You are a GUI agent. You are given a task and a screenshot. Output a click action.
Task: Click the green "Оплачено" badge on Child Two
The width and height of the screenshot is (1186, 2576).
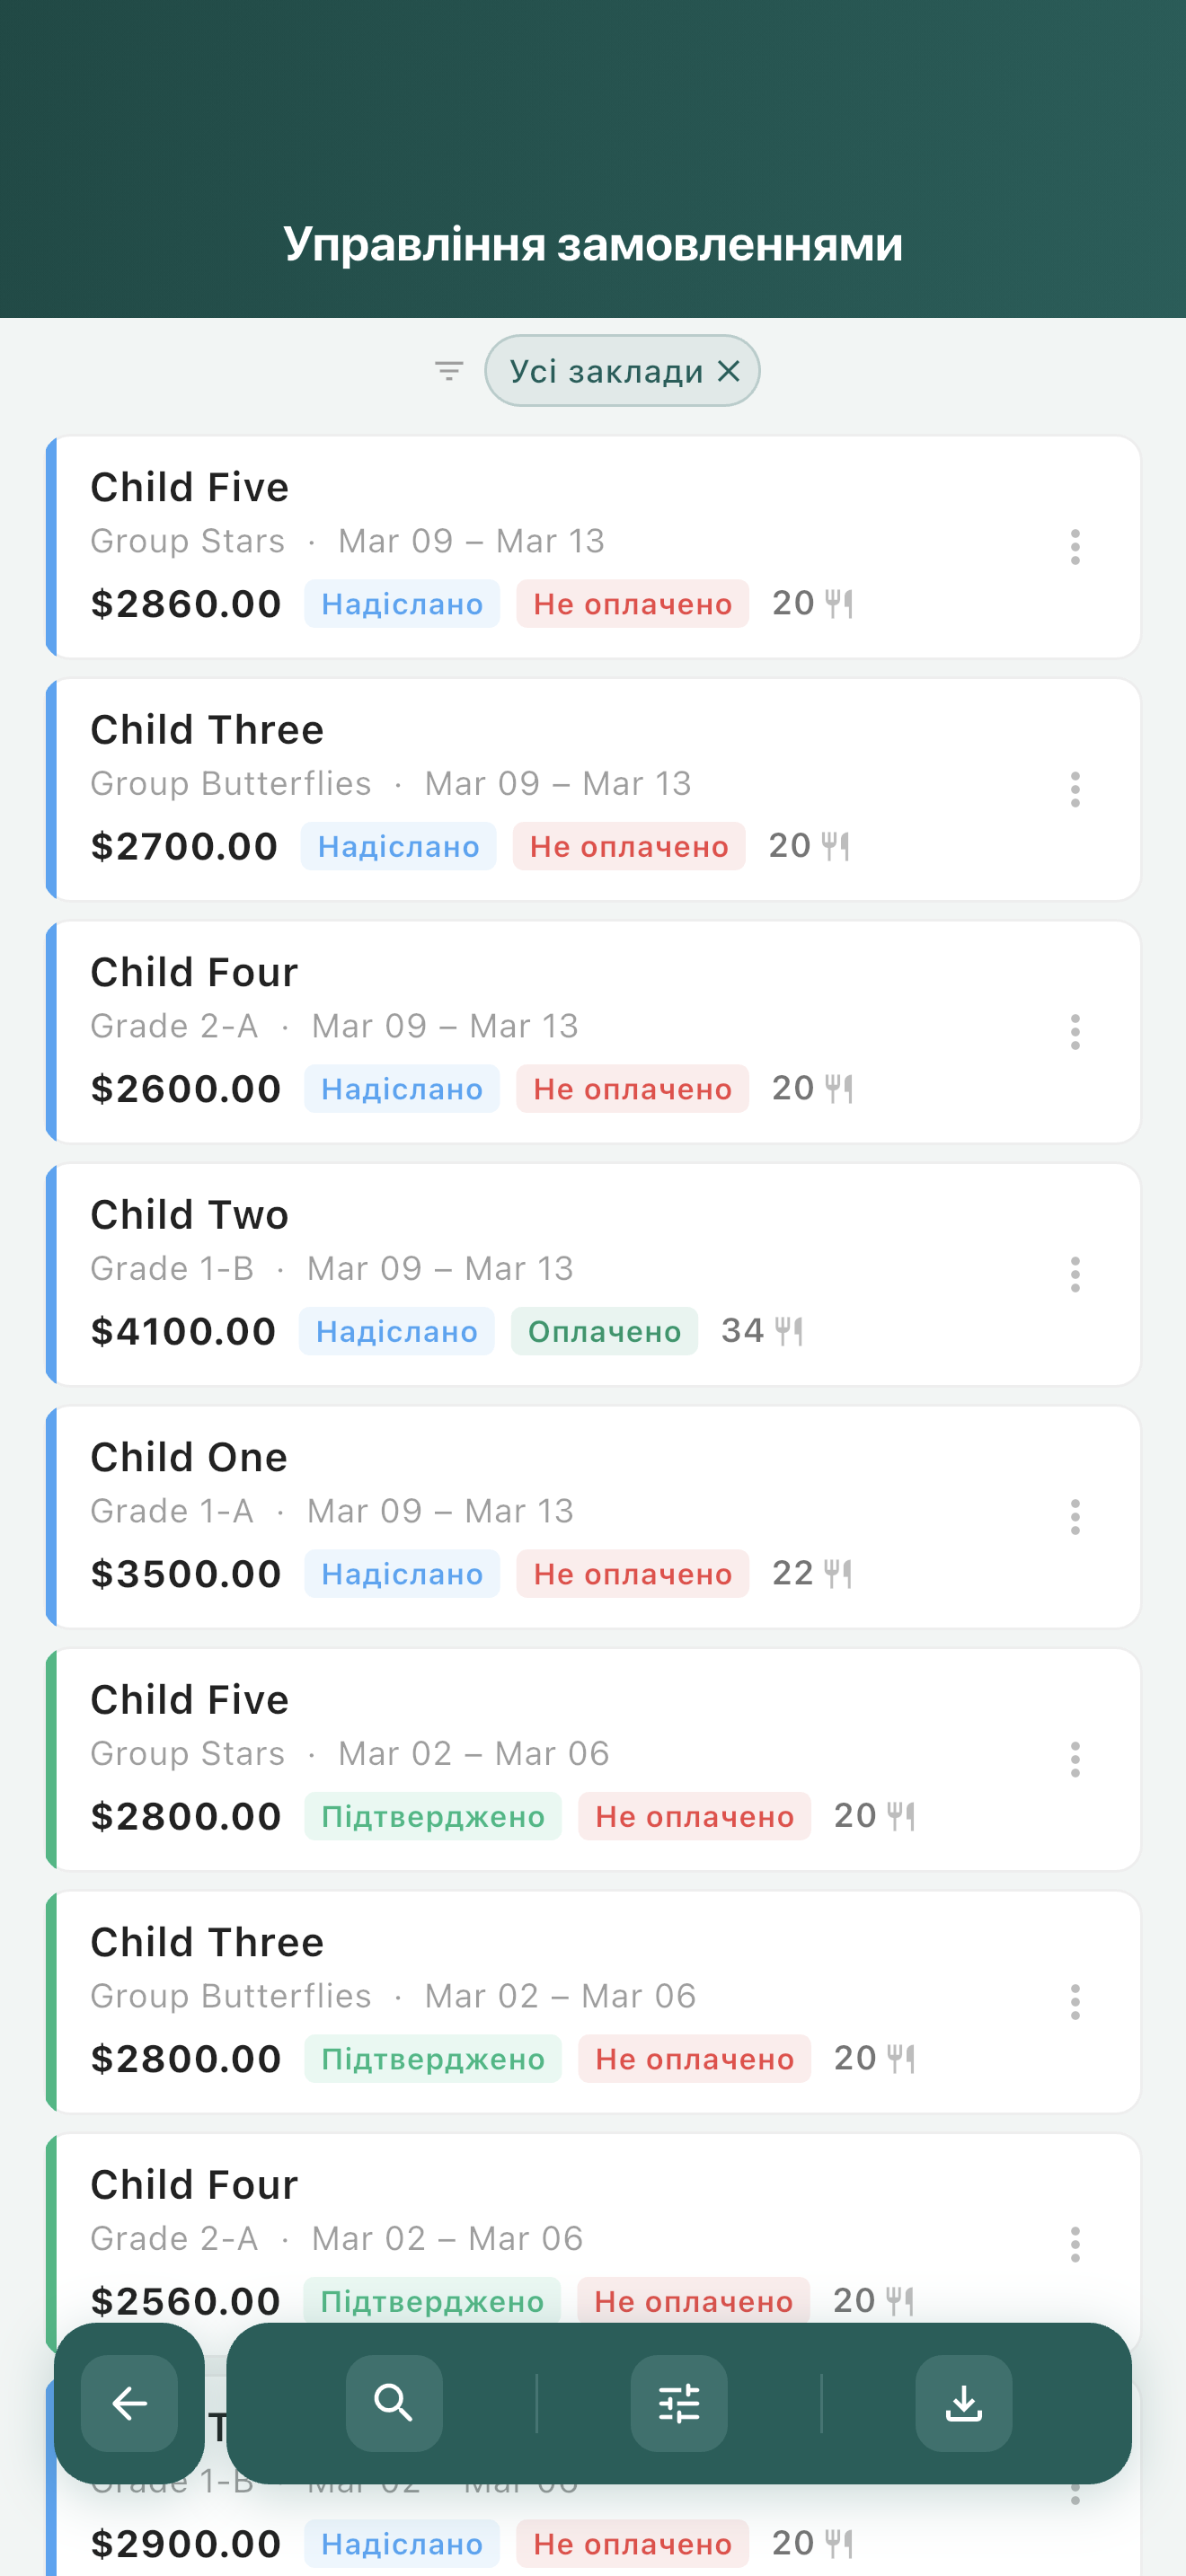(604, 1332)
